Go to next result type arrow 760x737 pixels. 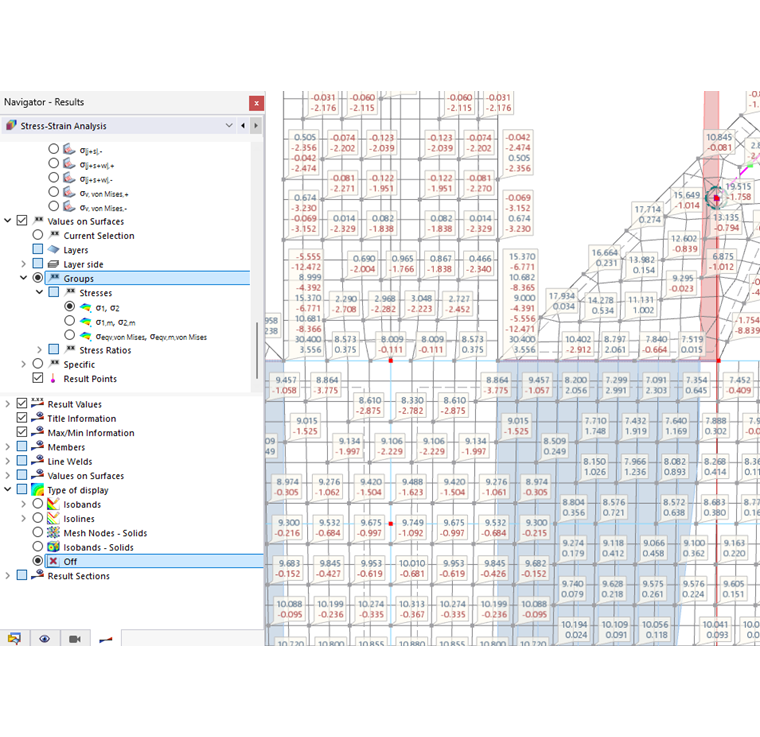tap(256, 125)
